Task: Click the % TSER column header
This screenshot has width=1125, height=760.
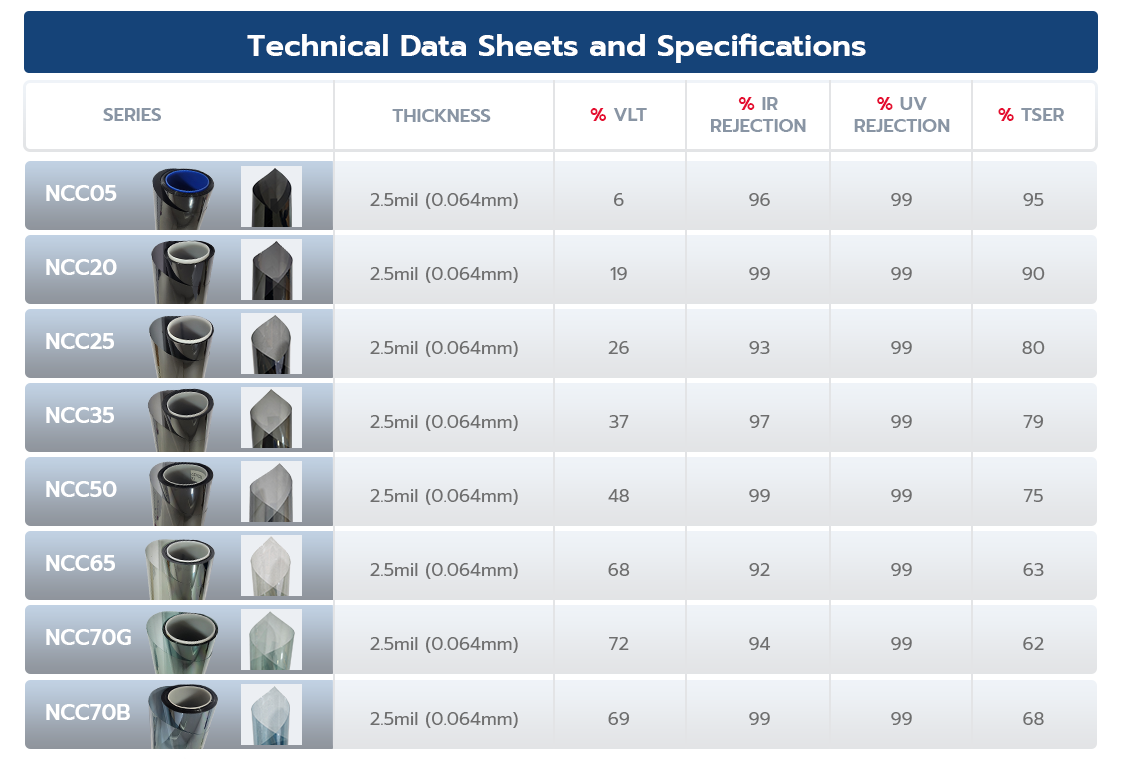Action: click(1031, 115)
